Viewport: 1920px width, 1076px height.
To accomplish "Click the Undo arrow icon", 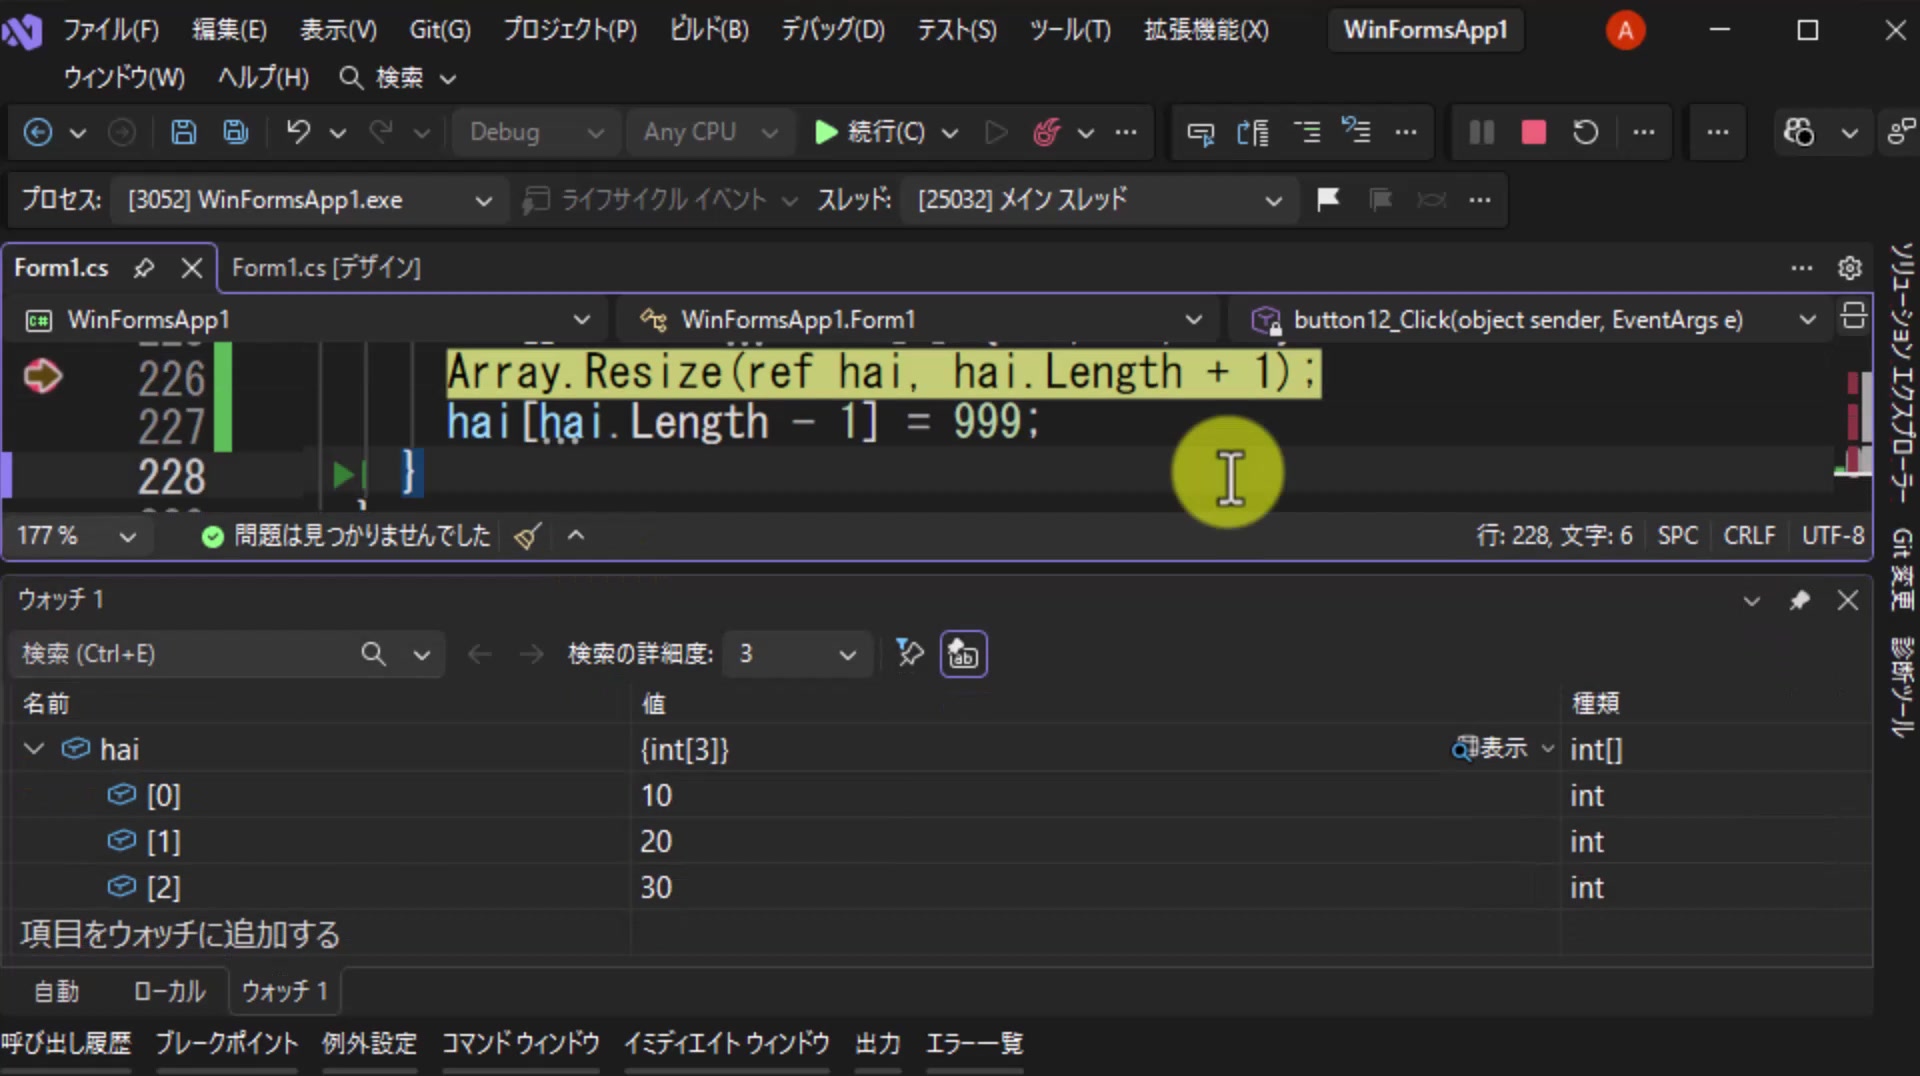I will 298,132.
